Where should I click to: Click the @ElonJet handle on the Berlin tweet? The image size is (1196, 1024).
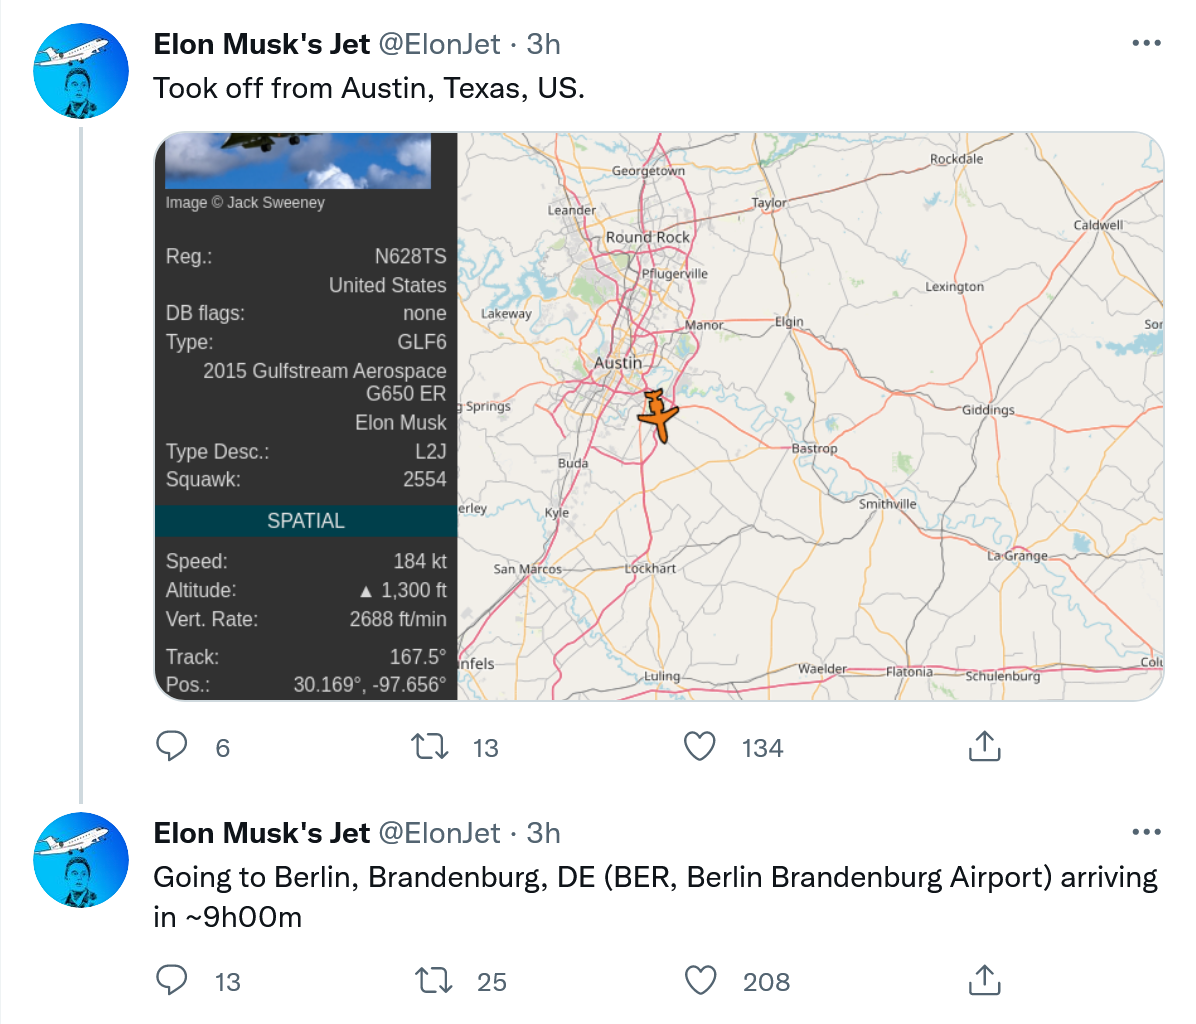tap(439, 833)
